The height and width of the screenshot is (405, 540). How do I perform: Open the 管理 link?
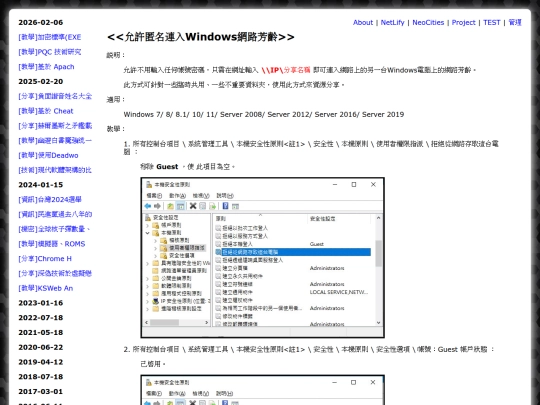(x=515, y=22)
